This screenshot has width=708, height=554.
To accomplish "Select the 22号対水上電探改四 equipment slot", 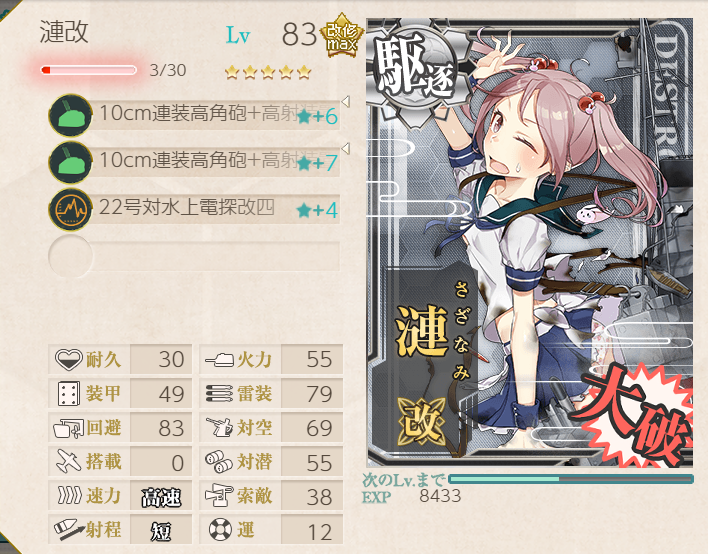I will coord(194,209).
